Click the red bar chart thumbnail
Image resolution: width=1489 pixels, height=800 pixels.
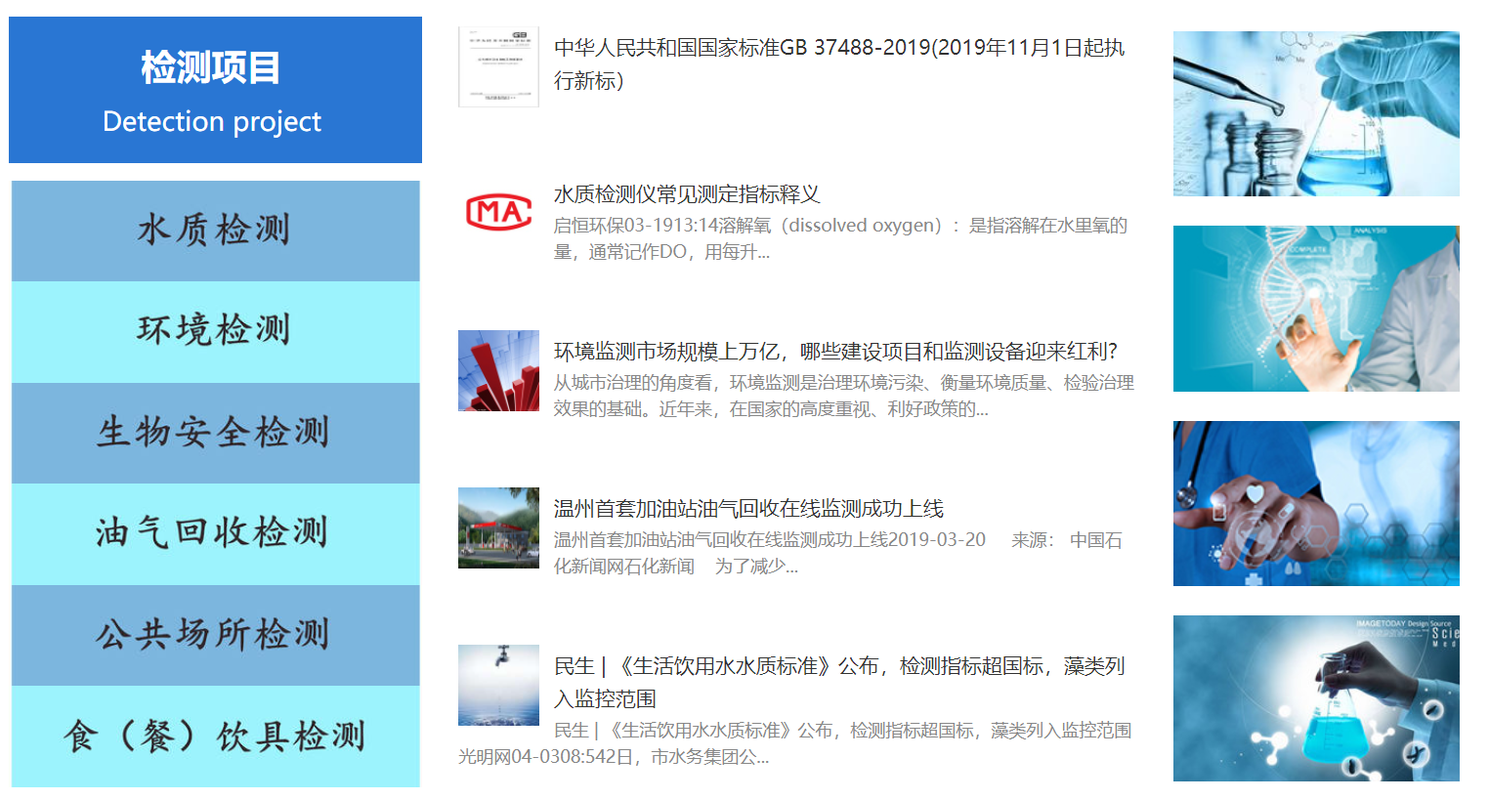click(x=498, y=370)
